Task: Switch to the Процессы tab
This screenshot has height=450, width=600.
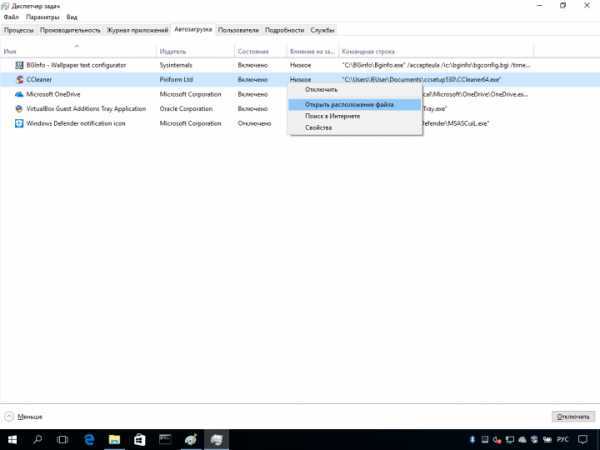Action: tap(19, 30)
